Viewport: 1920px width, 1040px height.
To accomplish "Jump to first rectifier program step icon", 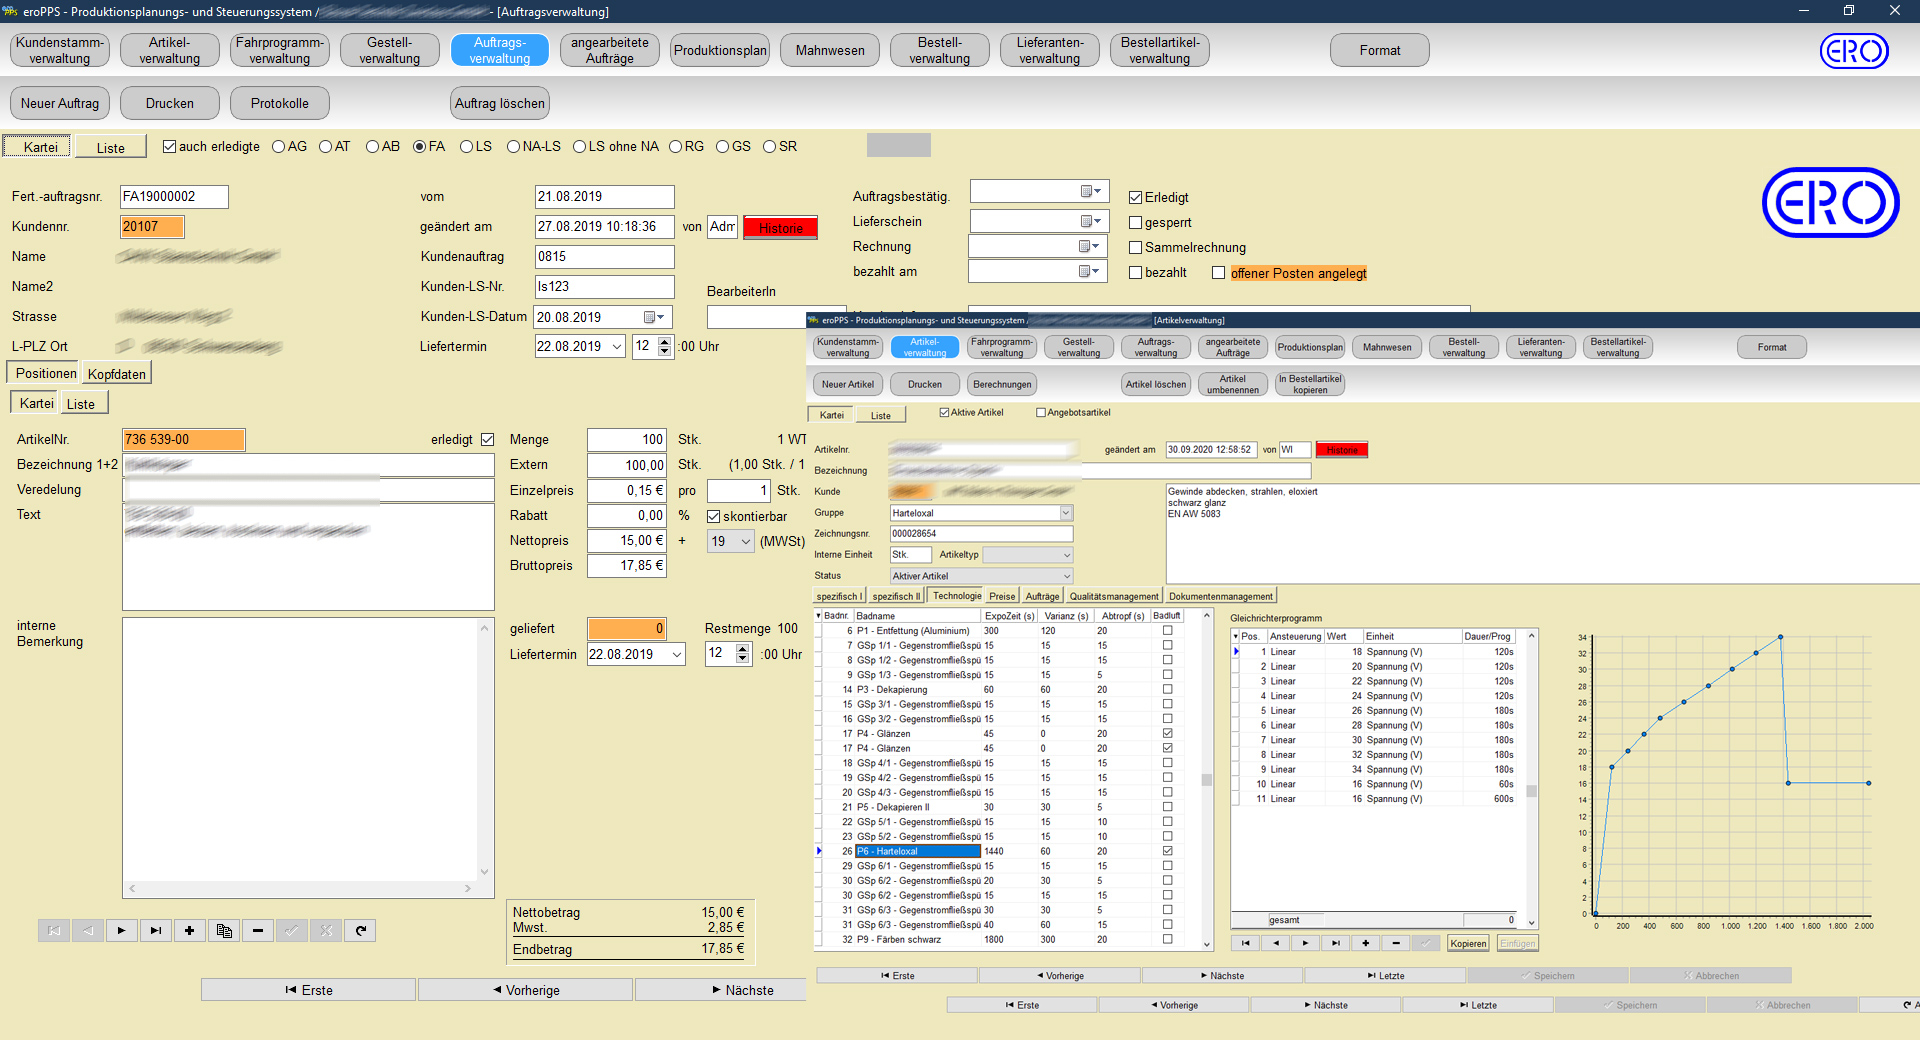I will point(1245,943).
